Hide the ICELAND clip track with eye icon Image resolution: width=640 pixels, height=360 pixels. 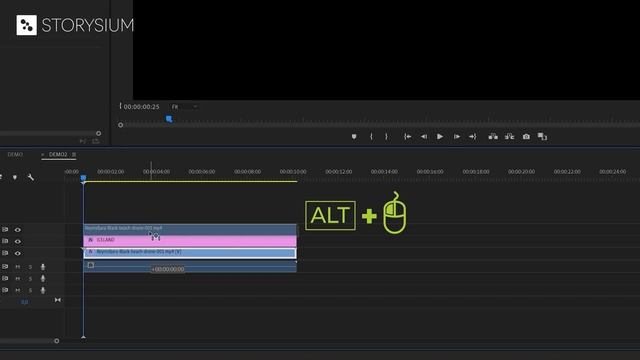click(x=18, y=241)
